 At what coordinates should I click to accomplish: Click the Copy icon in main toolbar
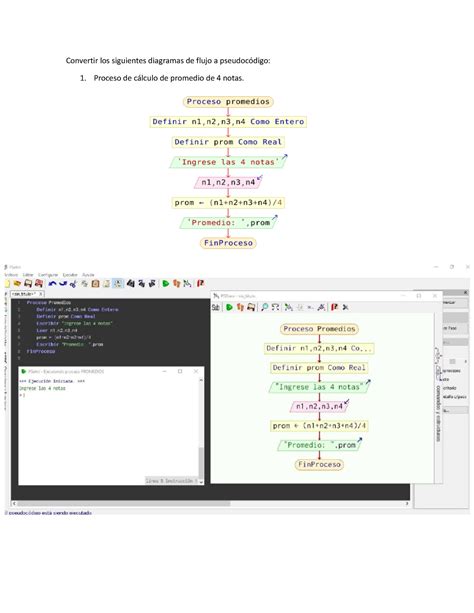84,283
